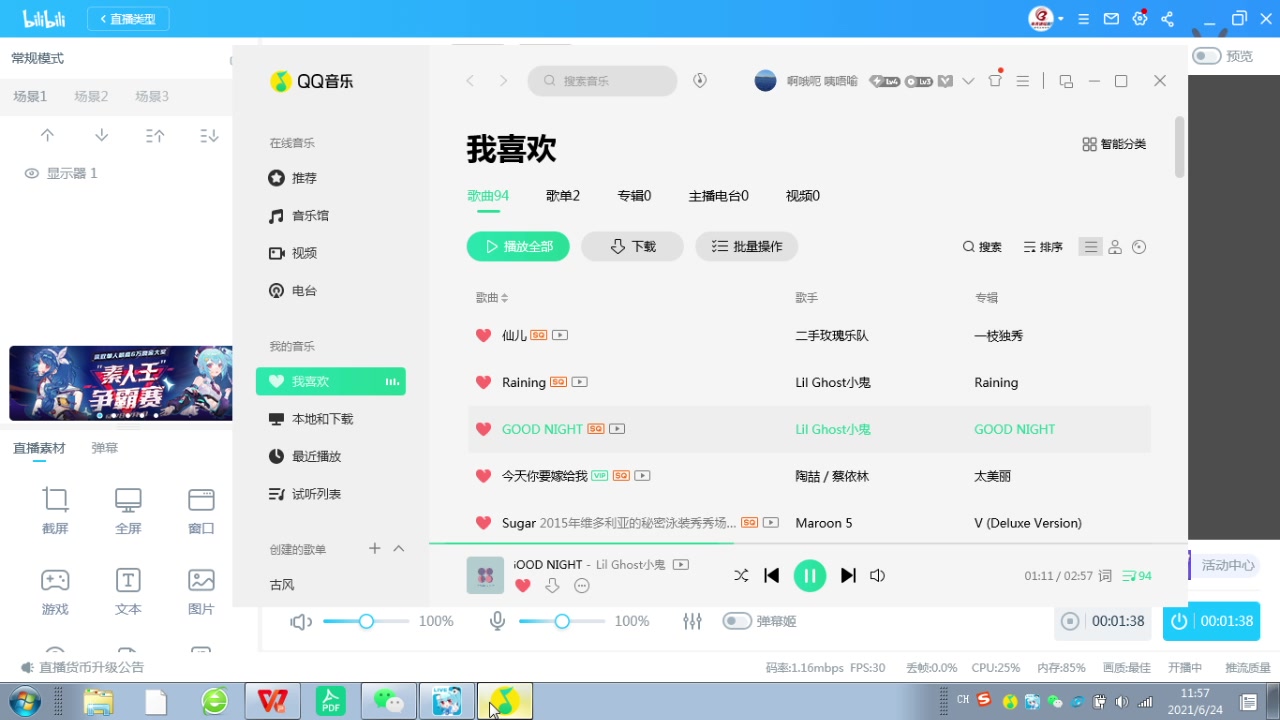Image resolution: width=1280 pixels, height=720 pixels.
Task: Open the skin (shirt) icon in QQ Music
Action: 995,81
